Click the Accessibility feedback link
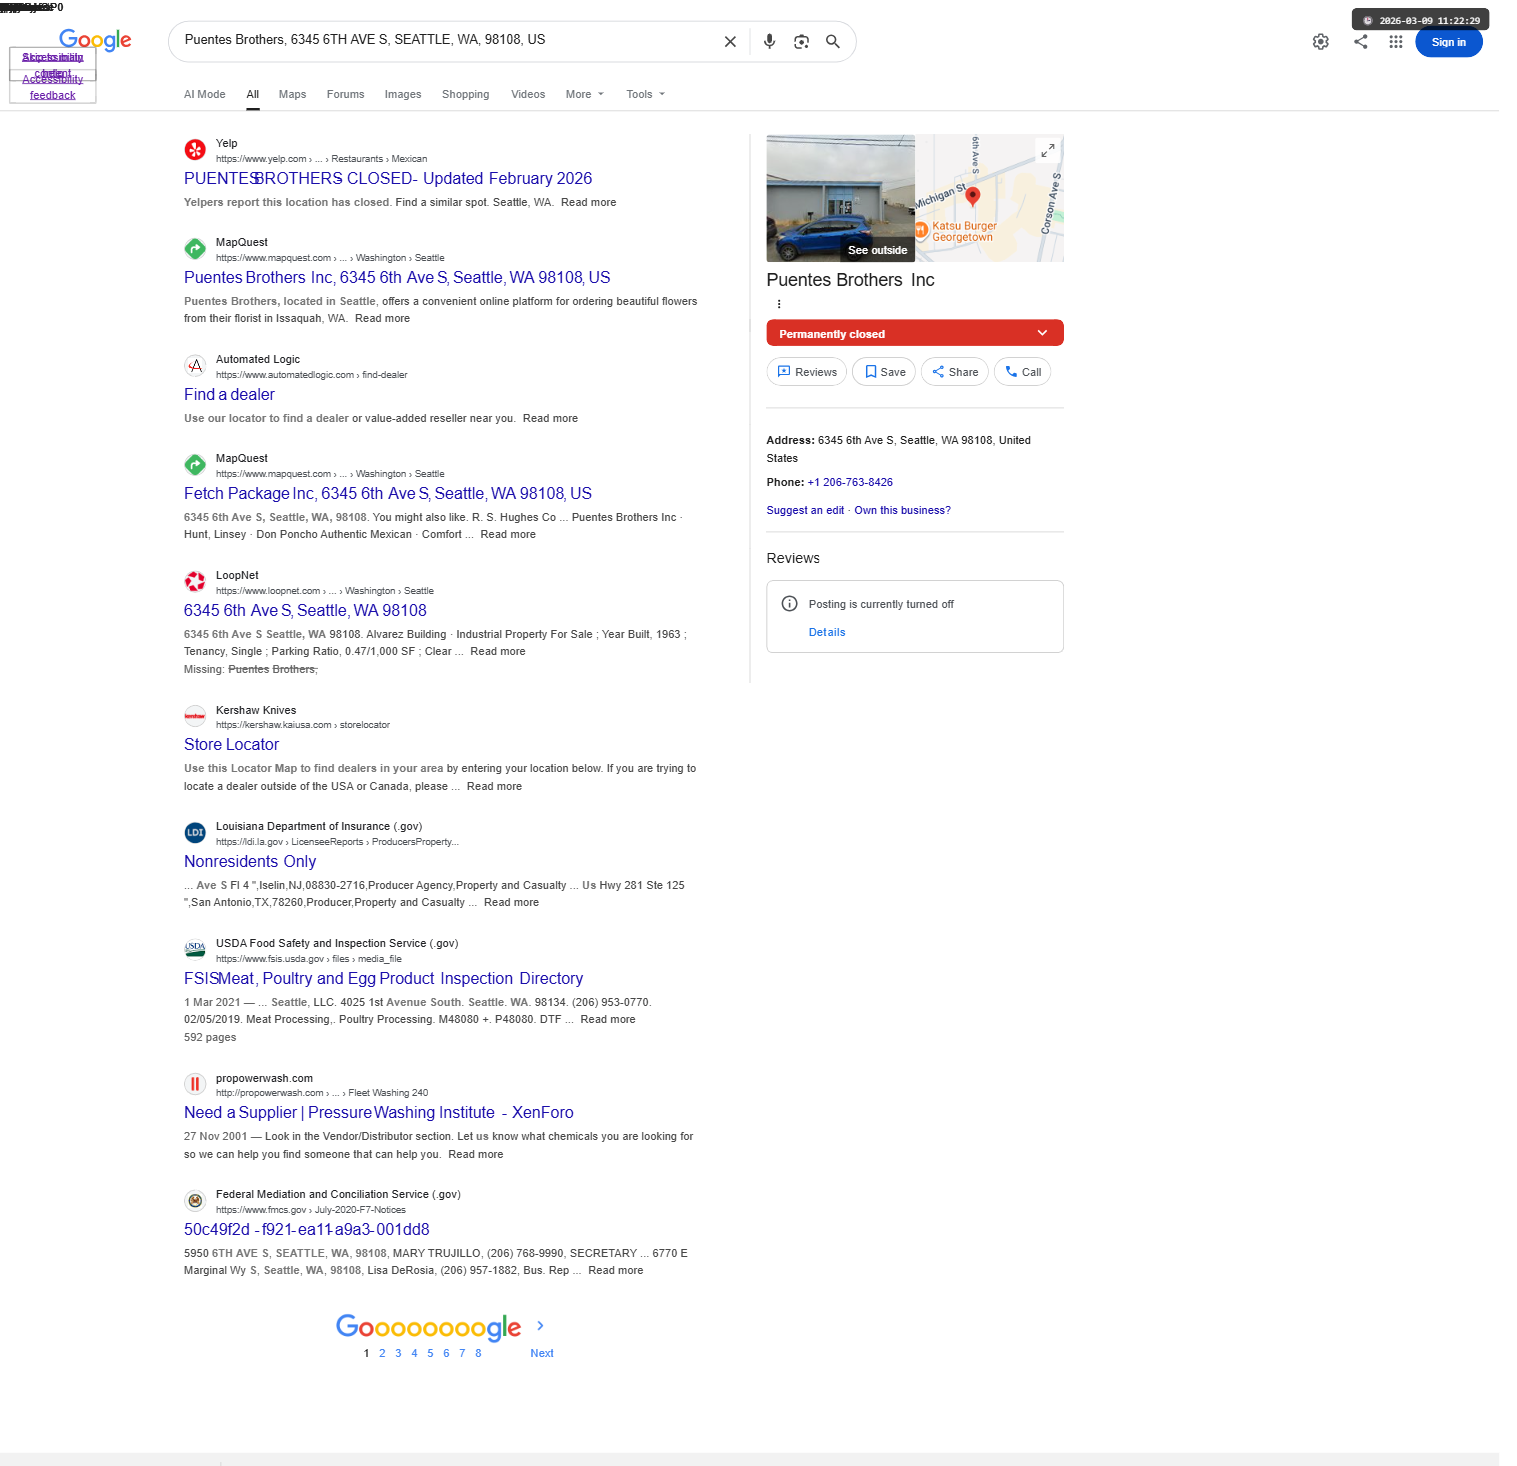 (53, 87)
